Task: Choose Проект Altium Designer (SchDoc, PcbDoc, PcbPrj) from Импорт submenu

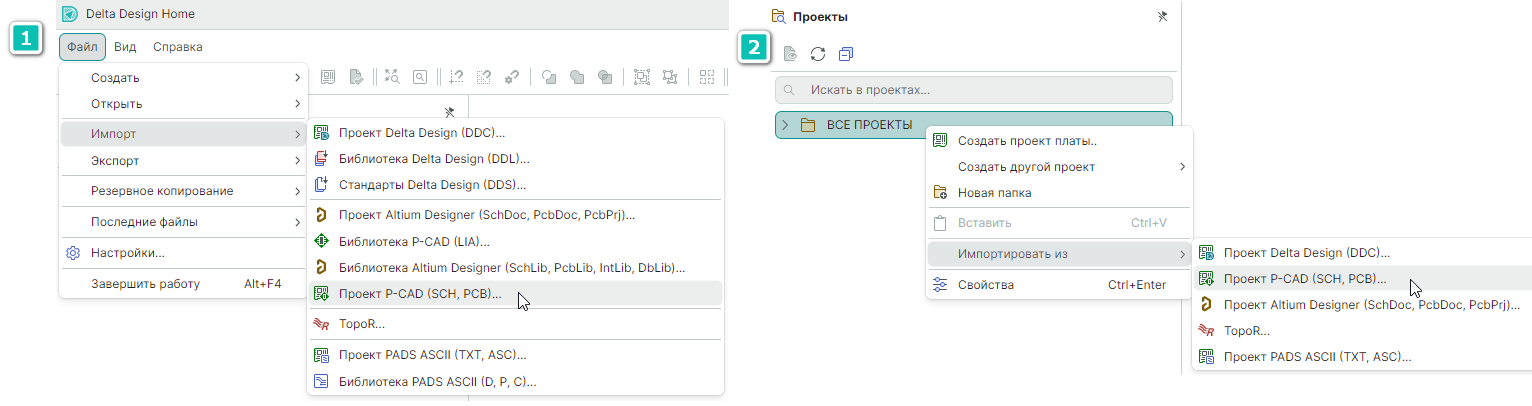Action: [486, 215]
